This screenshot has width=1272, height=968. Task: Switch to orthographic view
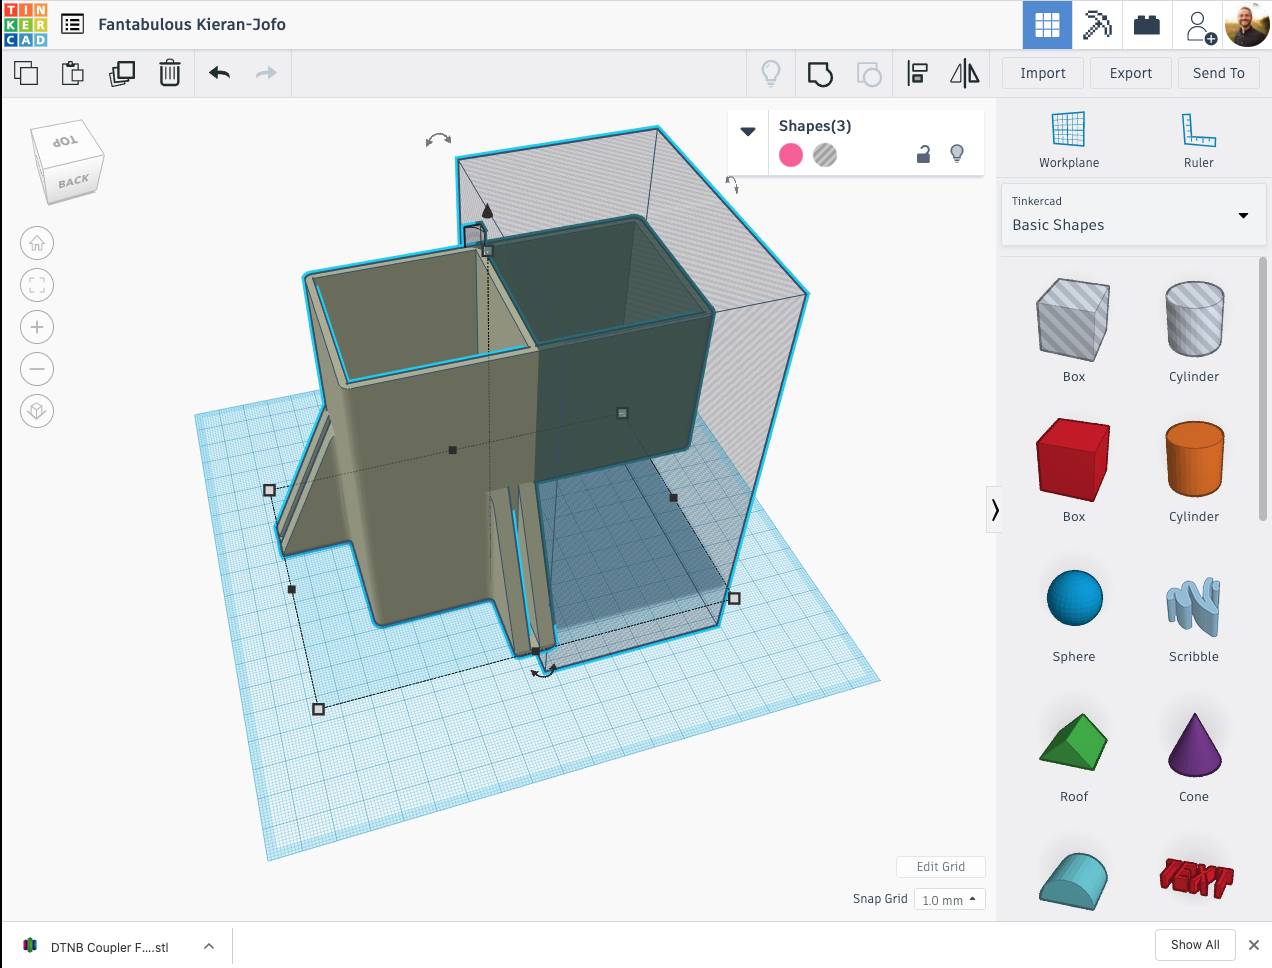click(x=37, y=411)
